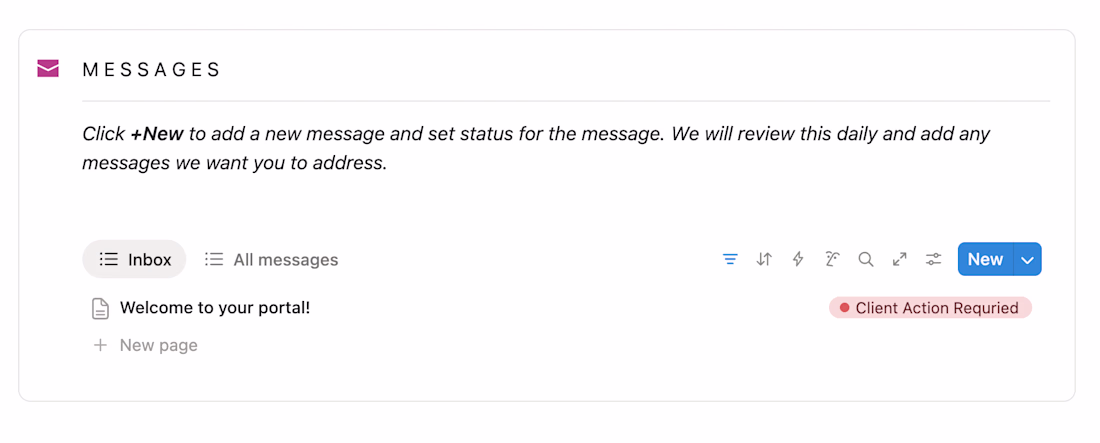Screen dimensions: 1100x443
Task: Add a row via New page
Action: click(x=158, y=345)
